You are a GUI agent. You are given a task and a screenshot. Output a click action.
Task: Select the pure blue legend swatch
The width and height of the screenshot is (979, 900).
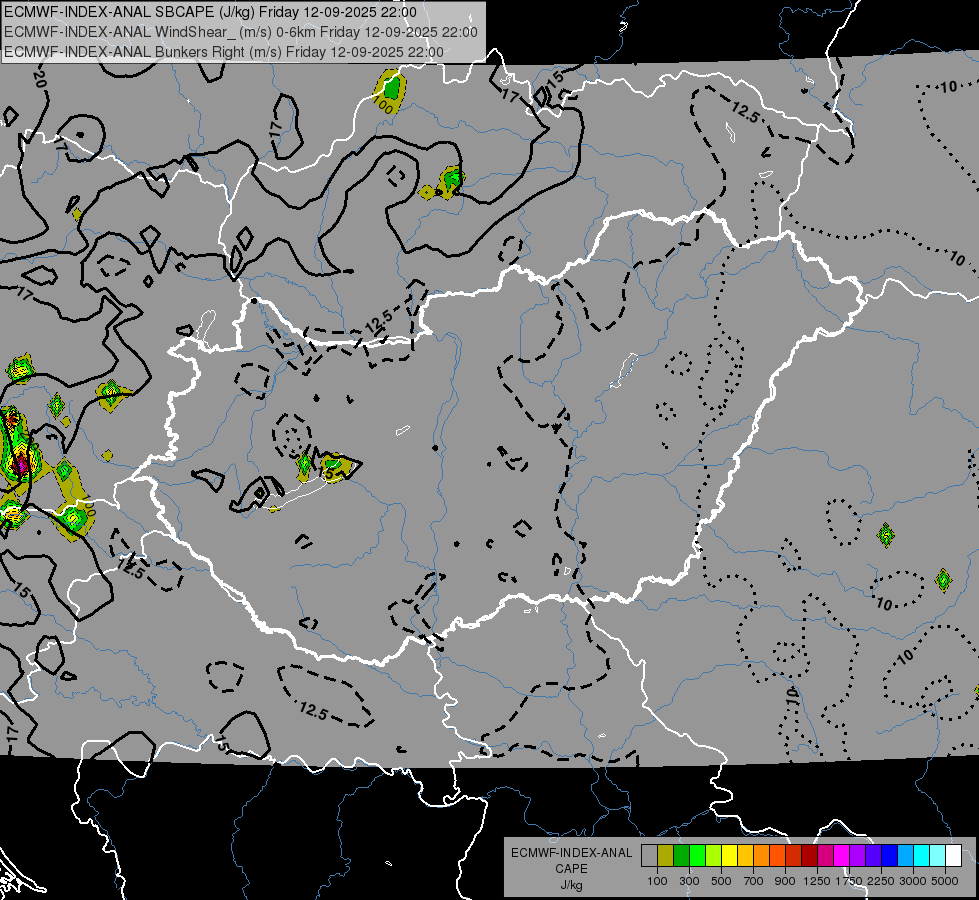point(890,855)
